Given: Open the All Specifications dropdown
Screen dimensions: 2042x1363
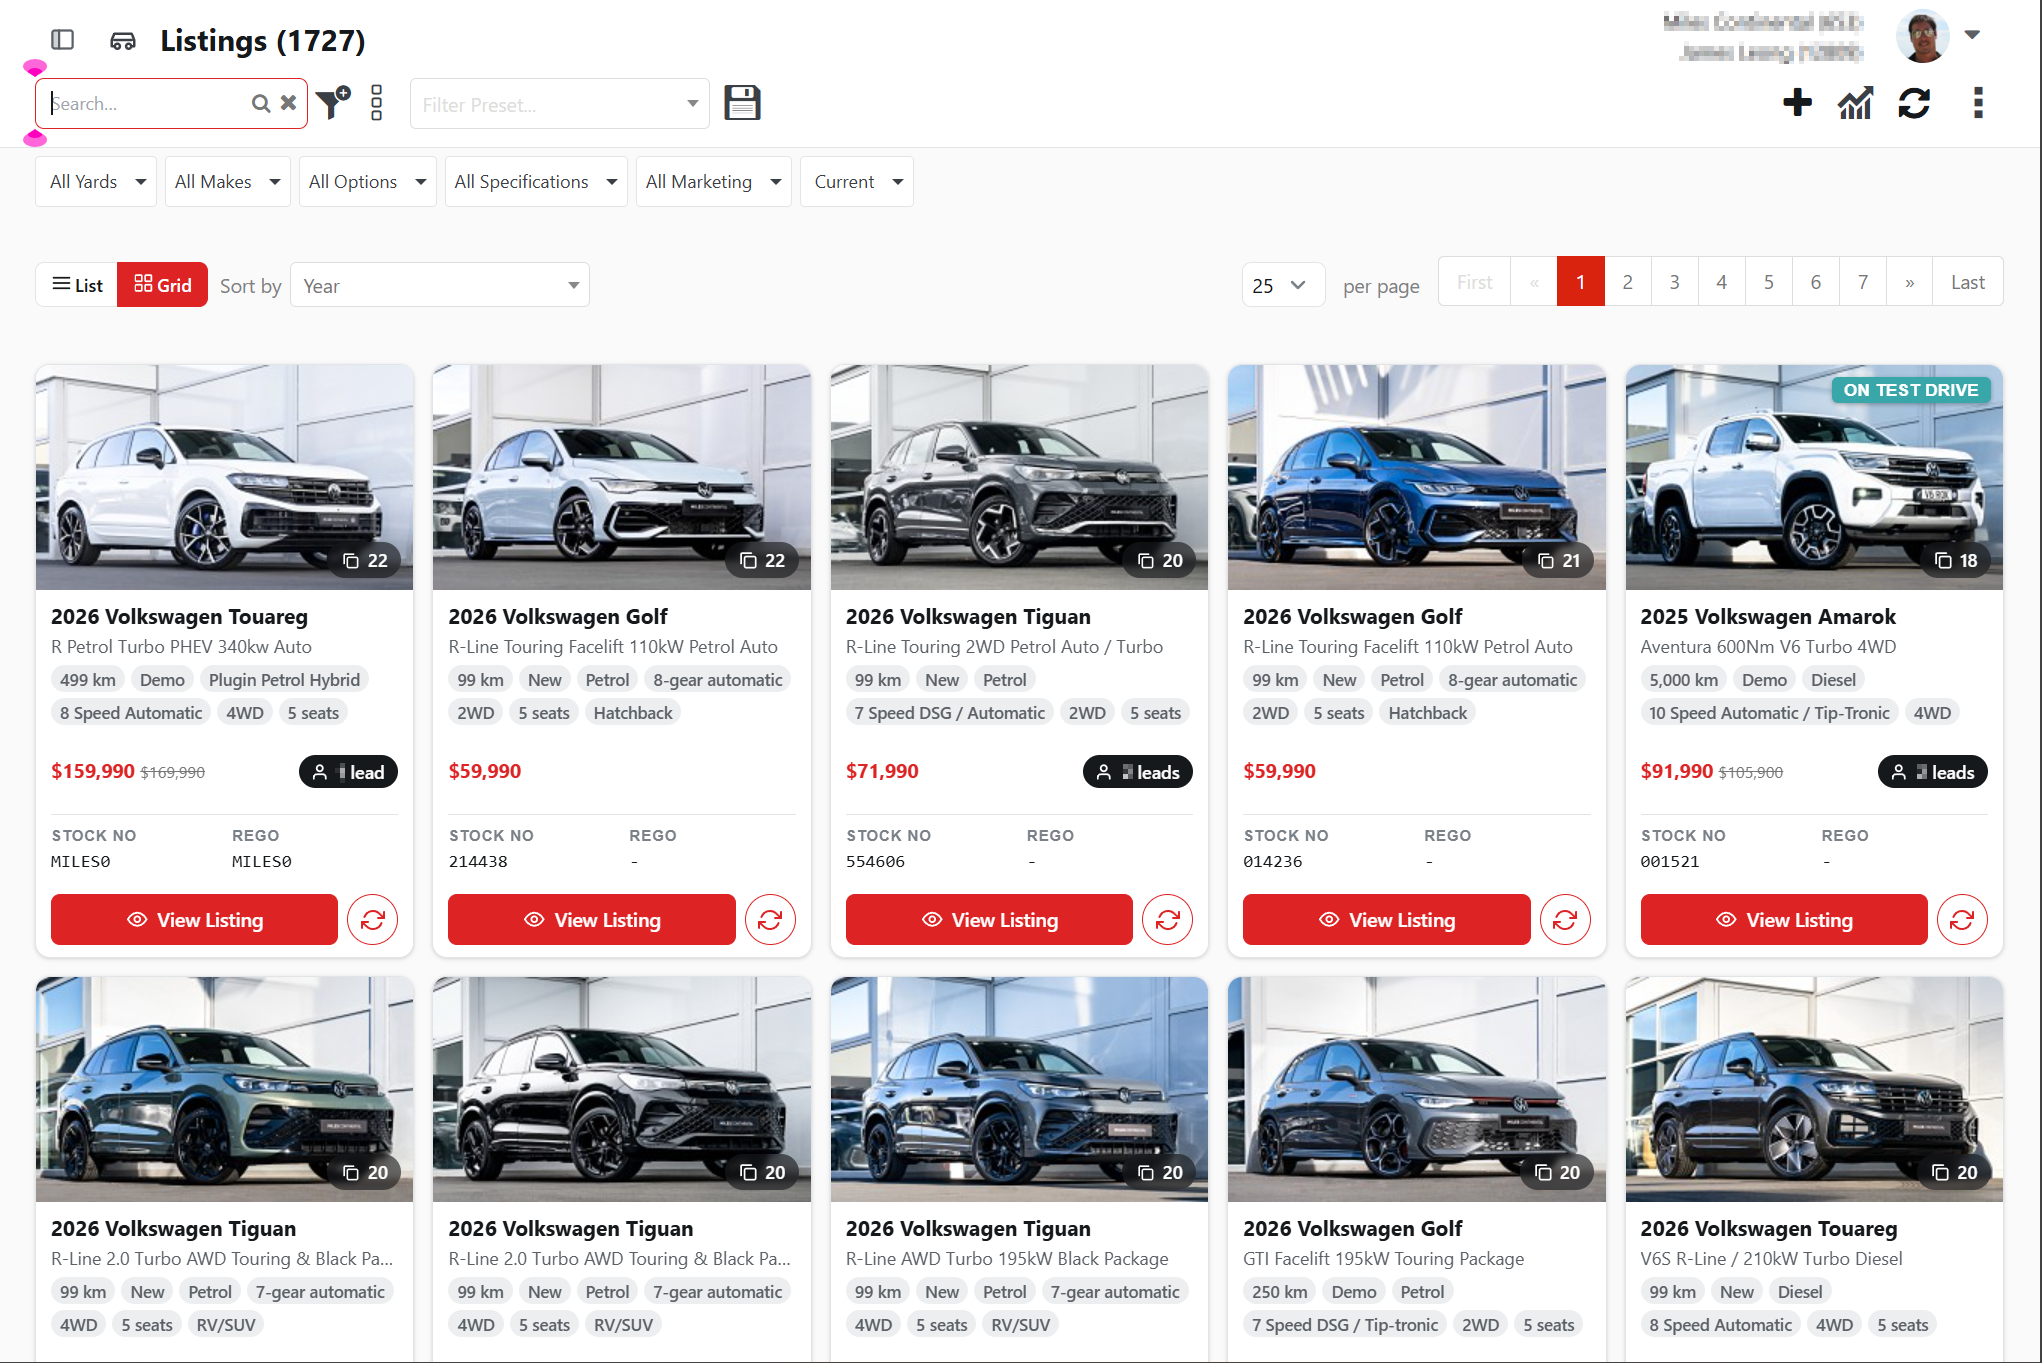Looking at the screenshot, I should tap(536, 182).
